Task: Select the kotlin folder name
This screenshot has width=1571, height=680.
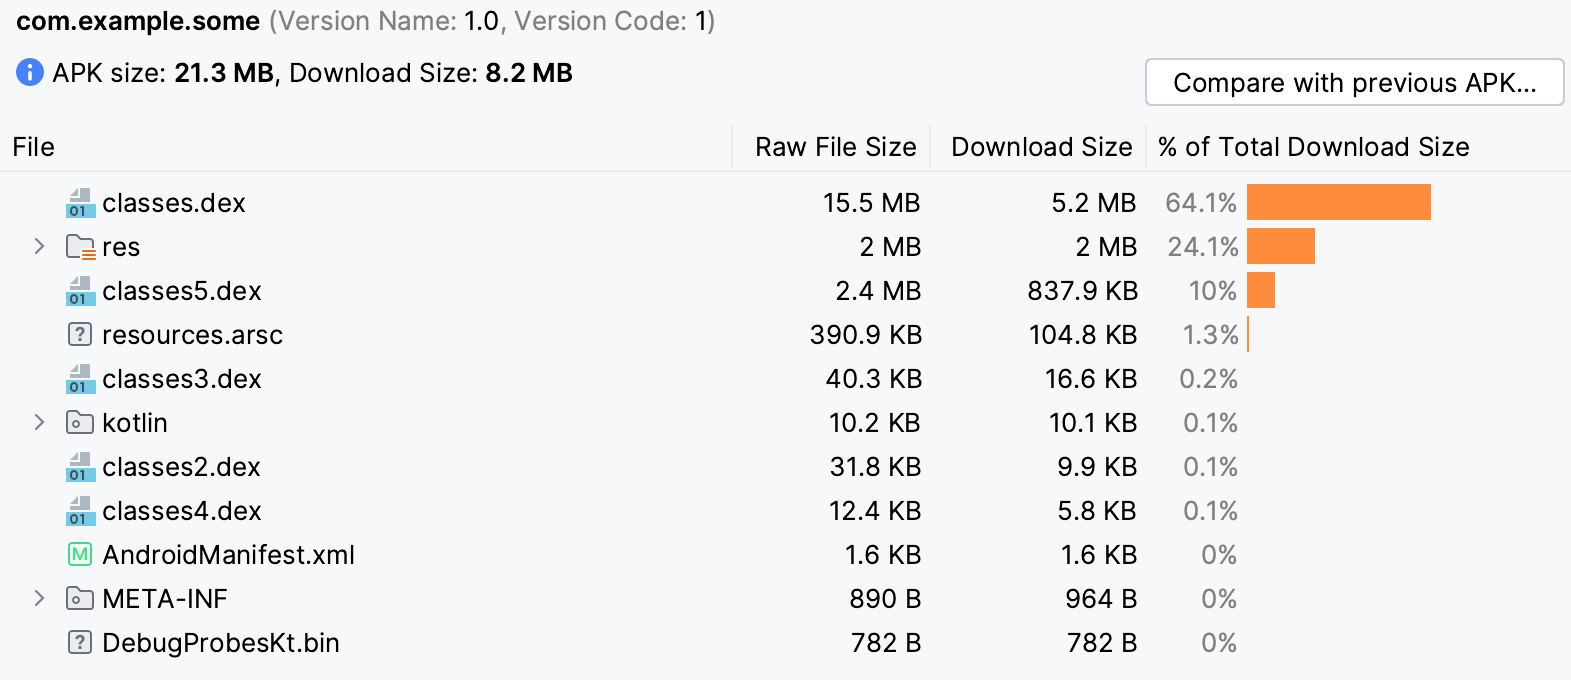Action: (135, 423)
